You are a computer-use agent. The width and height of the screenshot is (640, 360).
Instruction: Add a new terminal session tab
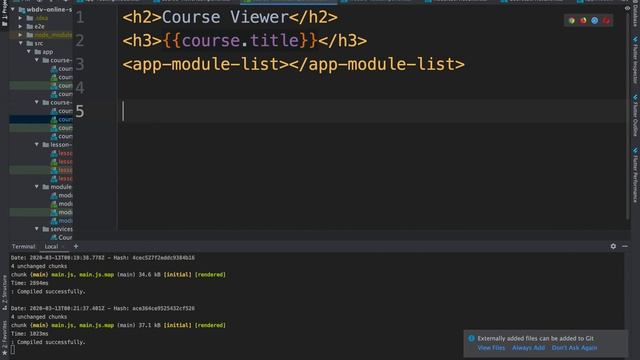pos(76,246)
